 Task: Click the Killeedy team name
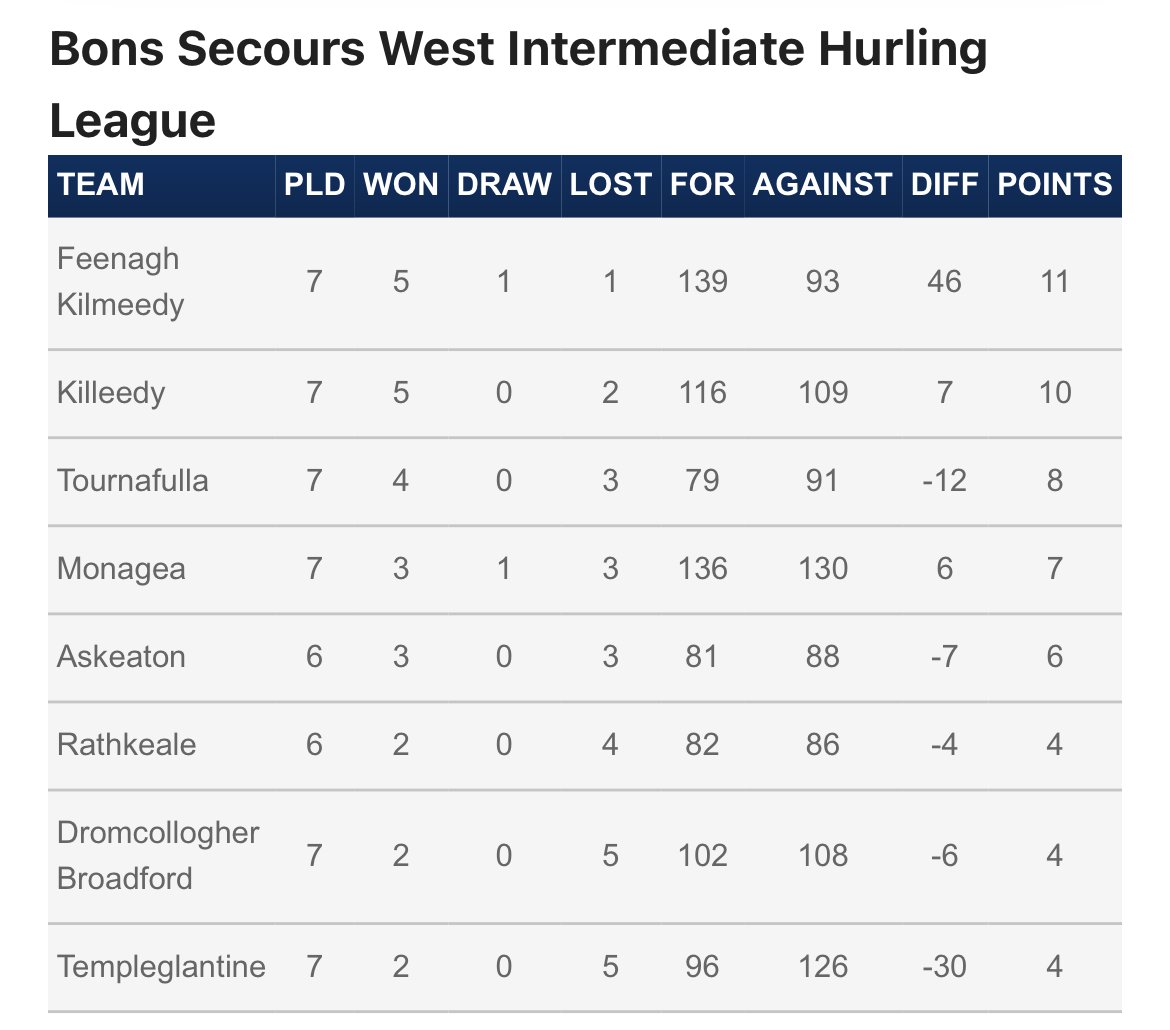[x=110, y=392]
